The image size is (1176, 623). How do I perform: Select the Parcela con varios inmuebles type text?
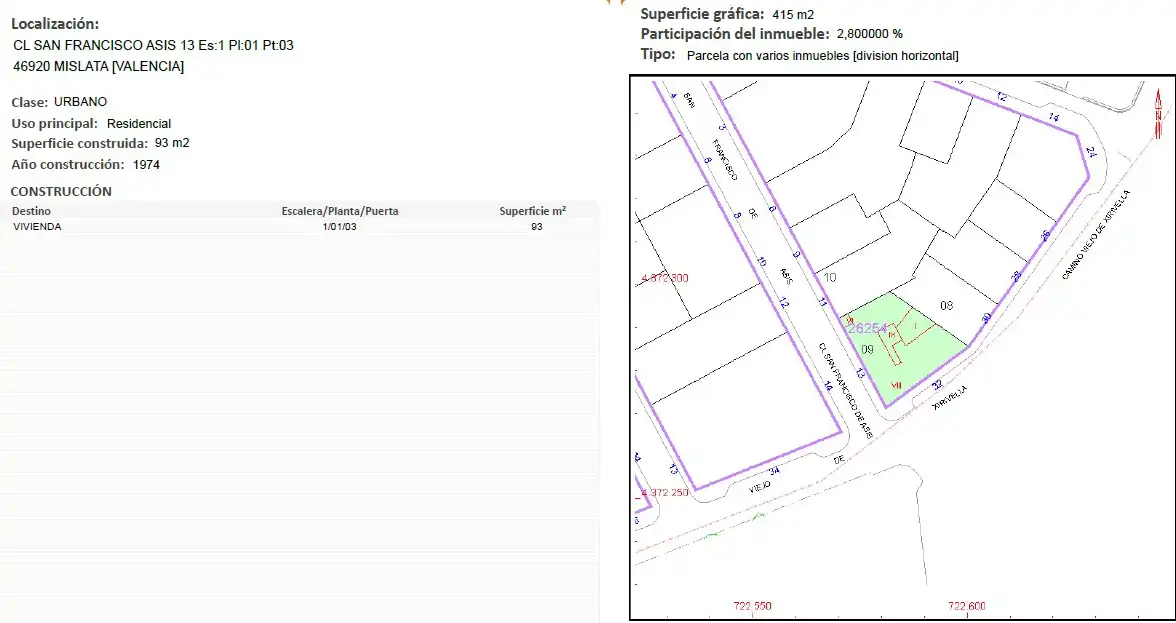[x=823, y=55]
